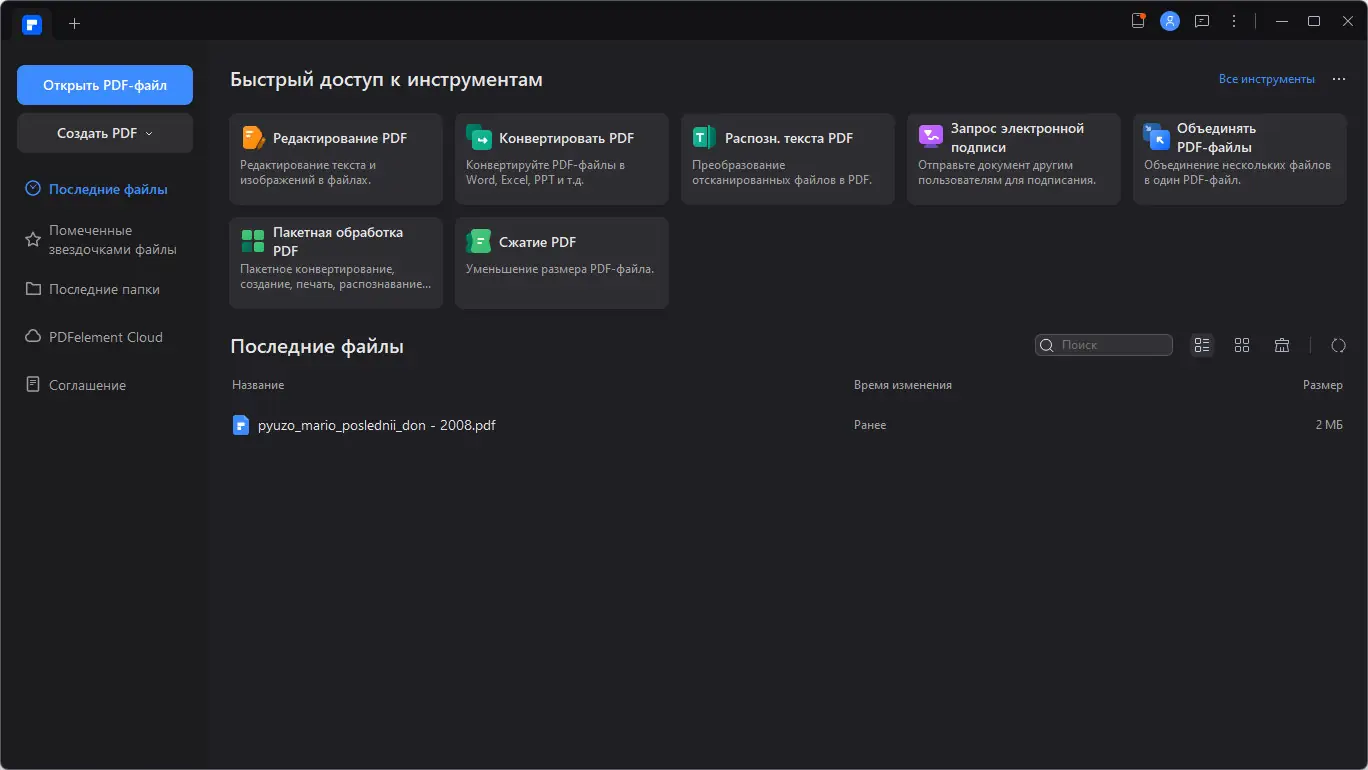Open Запрос электронной подписи tool
This screenshot has width=1368, height=770.
tap(1013, 158)
